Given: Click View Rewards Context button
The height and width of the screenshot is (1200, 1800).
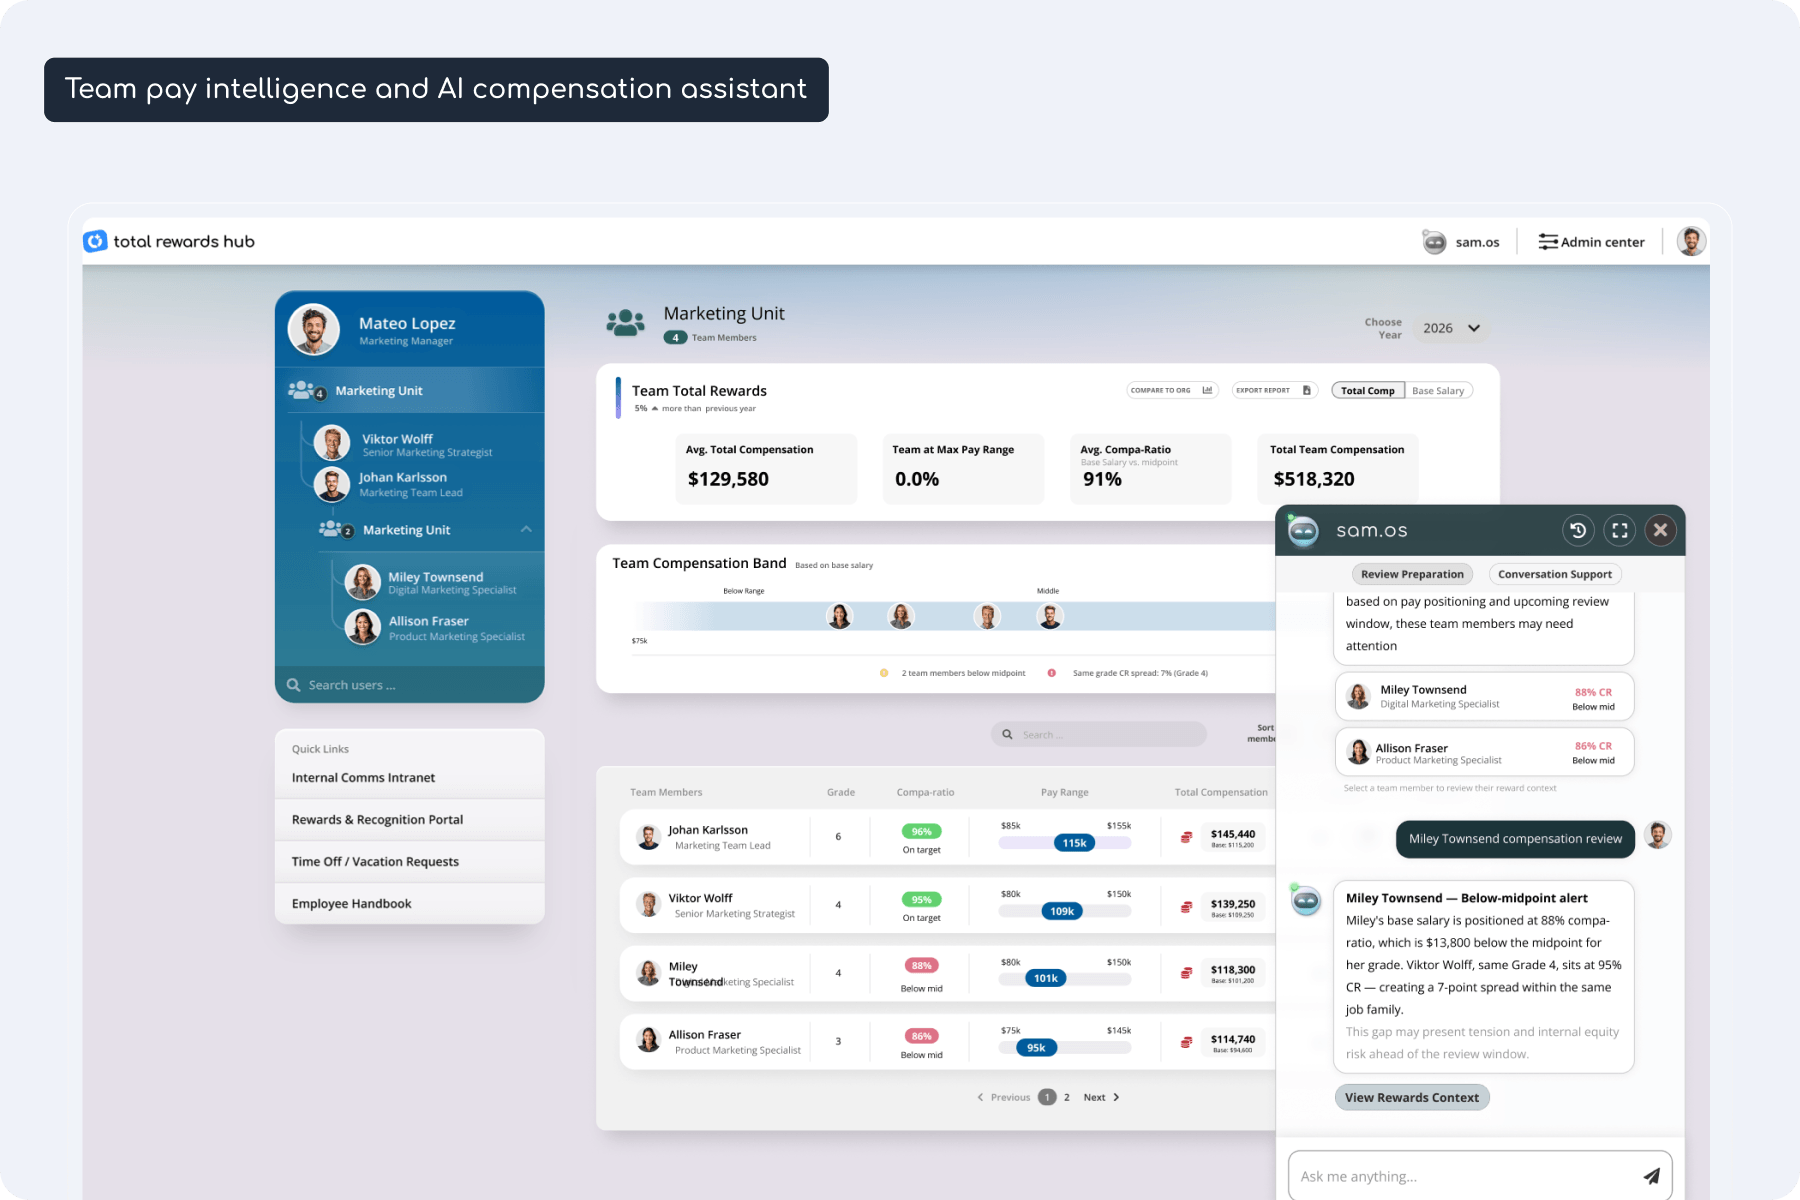Looking at the screenshot, I should click(x=1411, y=1097).
